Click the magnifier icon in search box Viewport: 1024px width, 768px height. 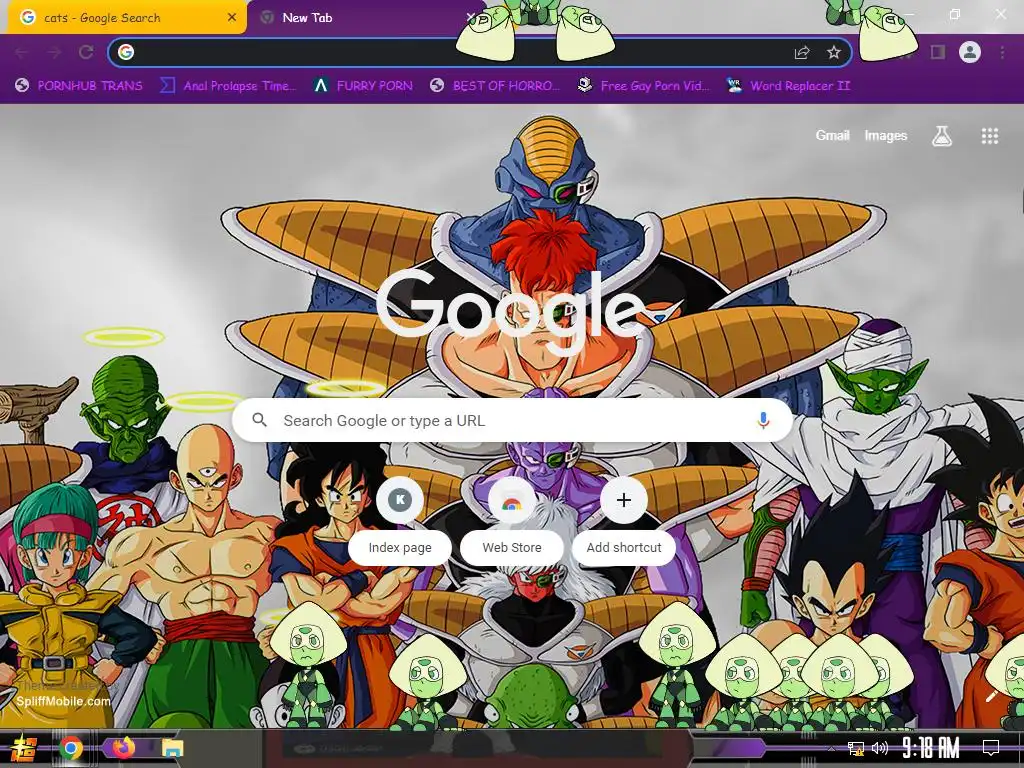(x=259, y=420)
